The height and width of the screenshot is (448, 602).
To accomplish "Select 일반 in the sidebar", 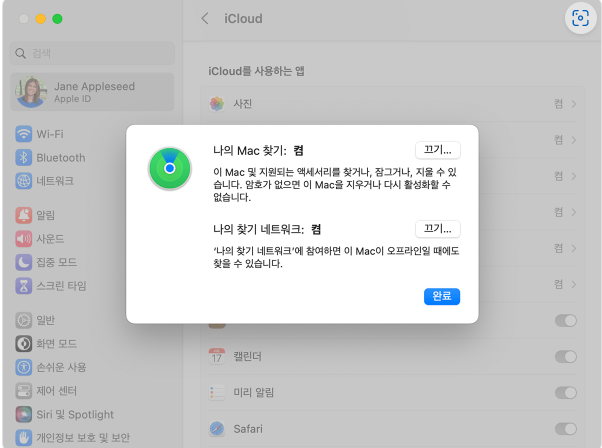I will (46, 320).
